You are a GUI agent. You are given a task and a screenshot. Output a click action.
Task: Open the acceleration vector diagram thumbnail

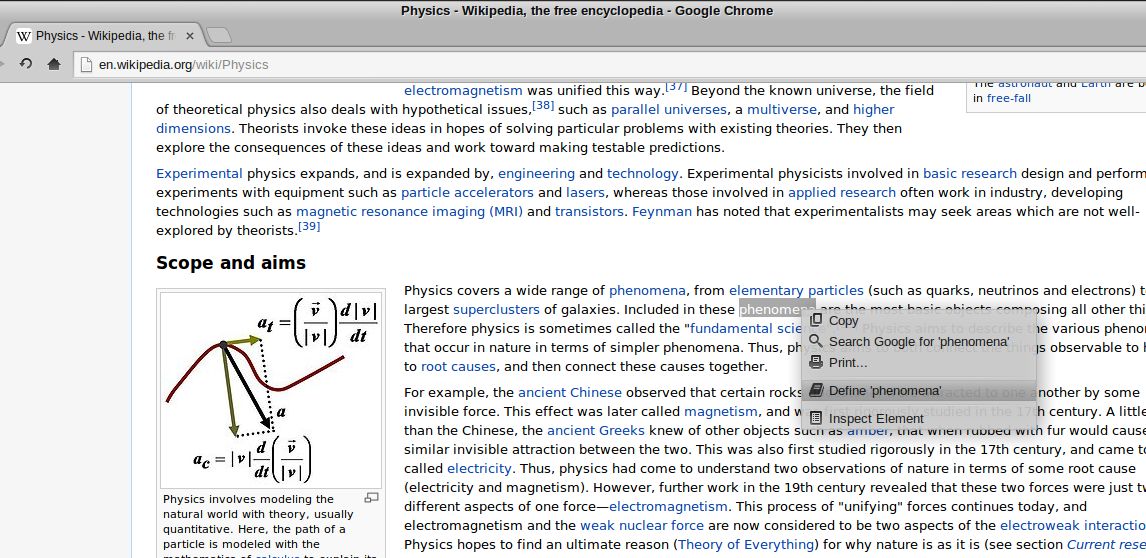point(270,390)
